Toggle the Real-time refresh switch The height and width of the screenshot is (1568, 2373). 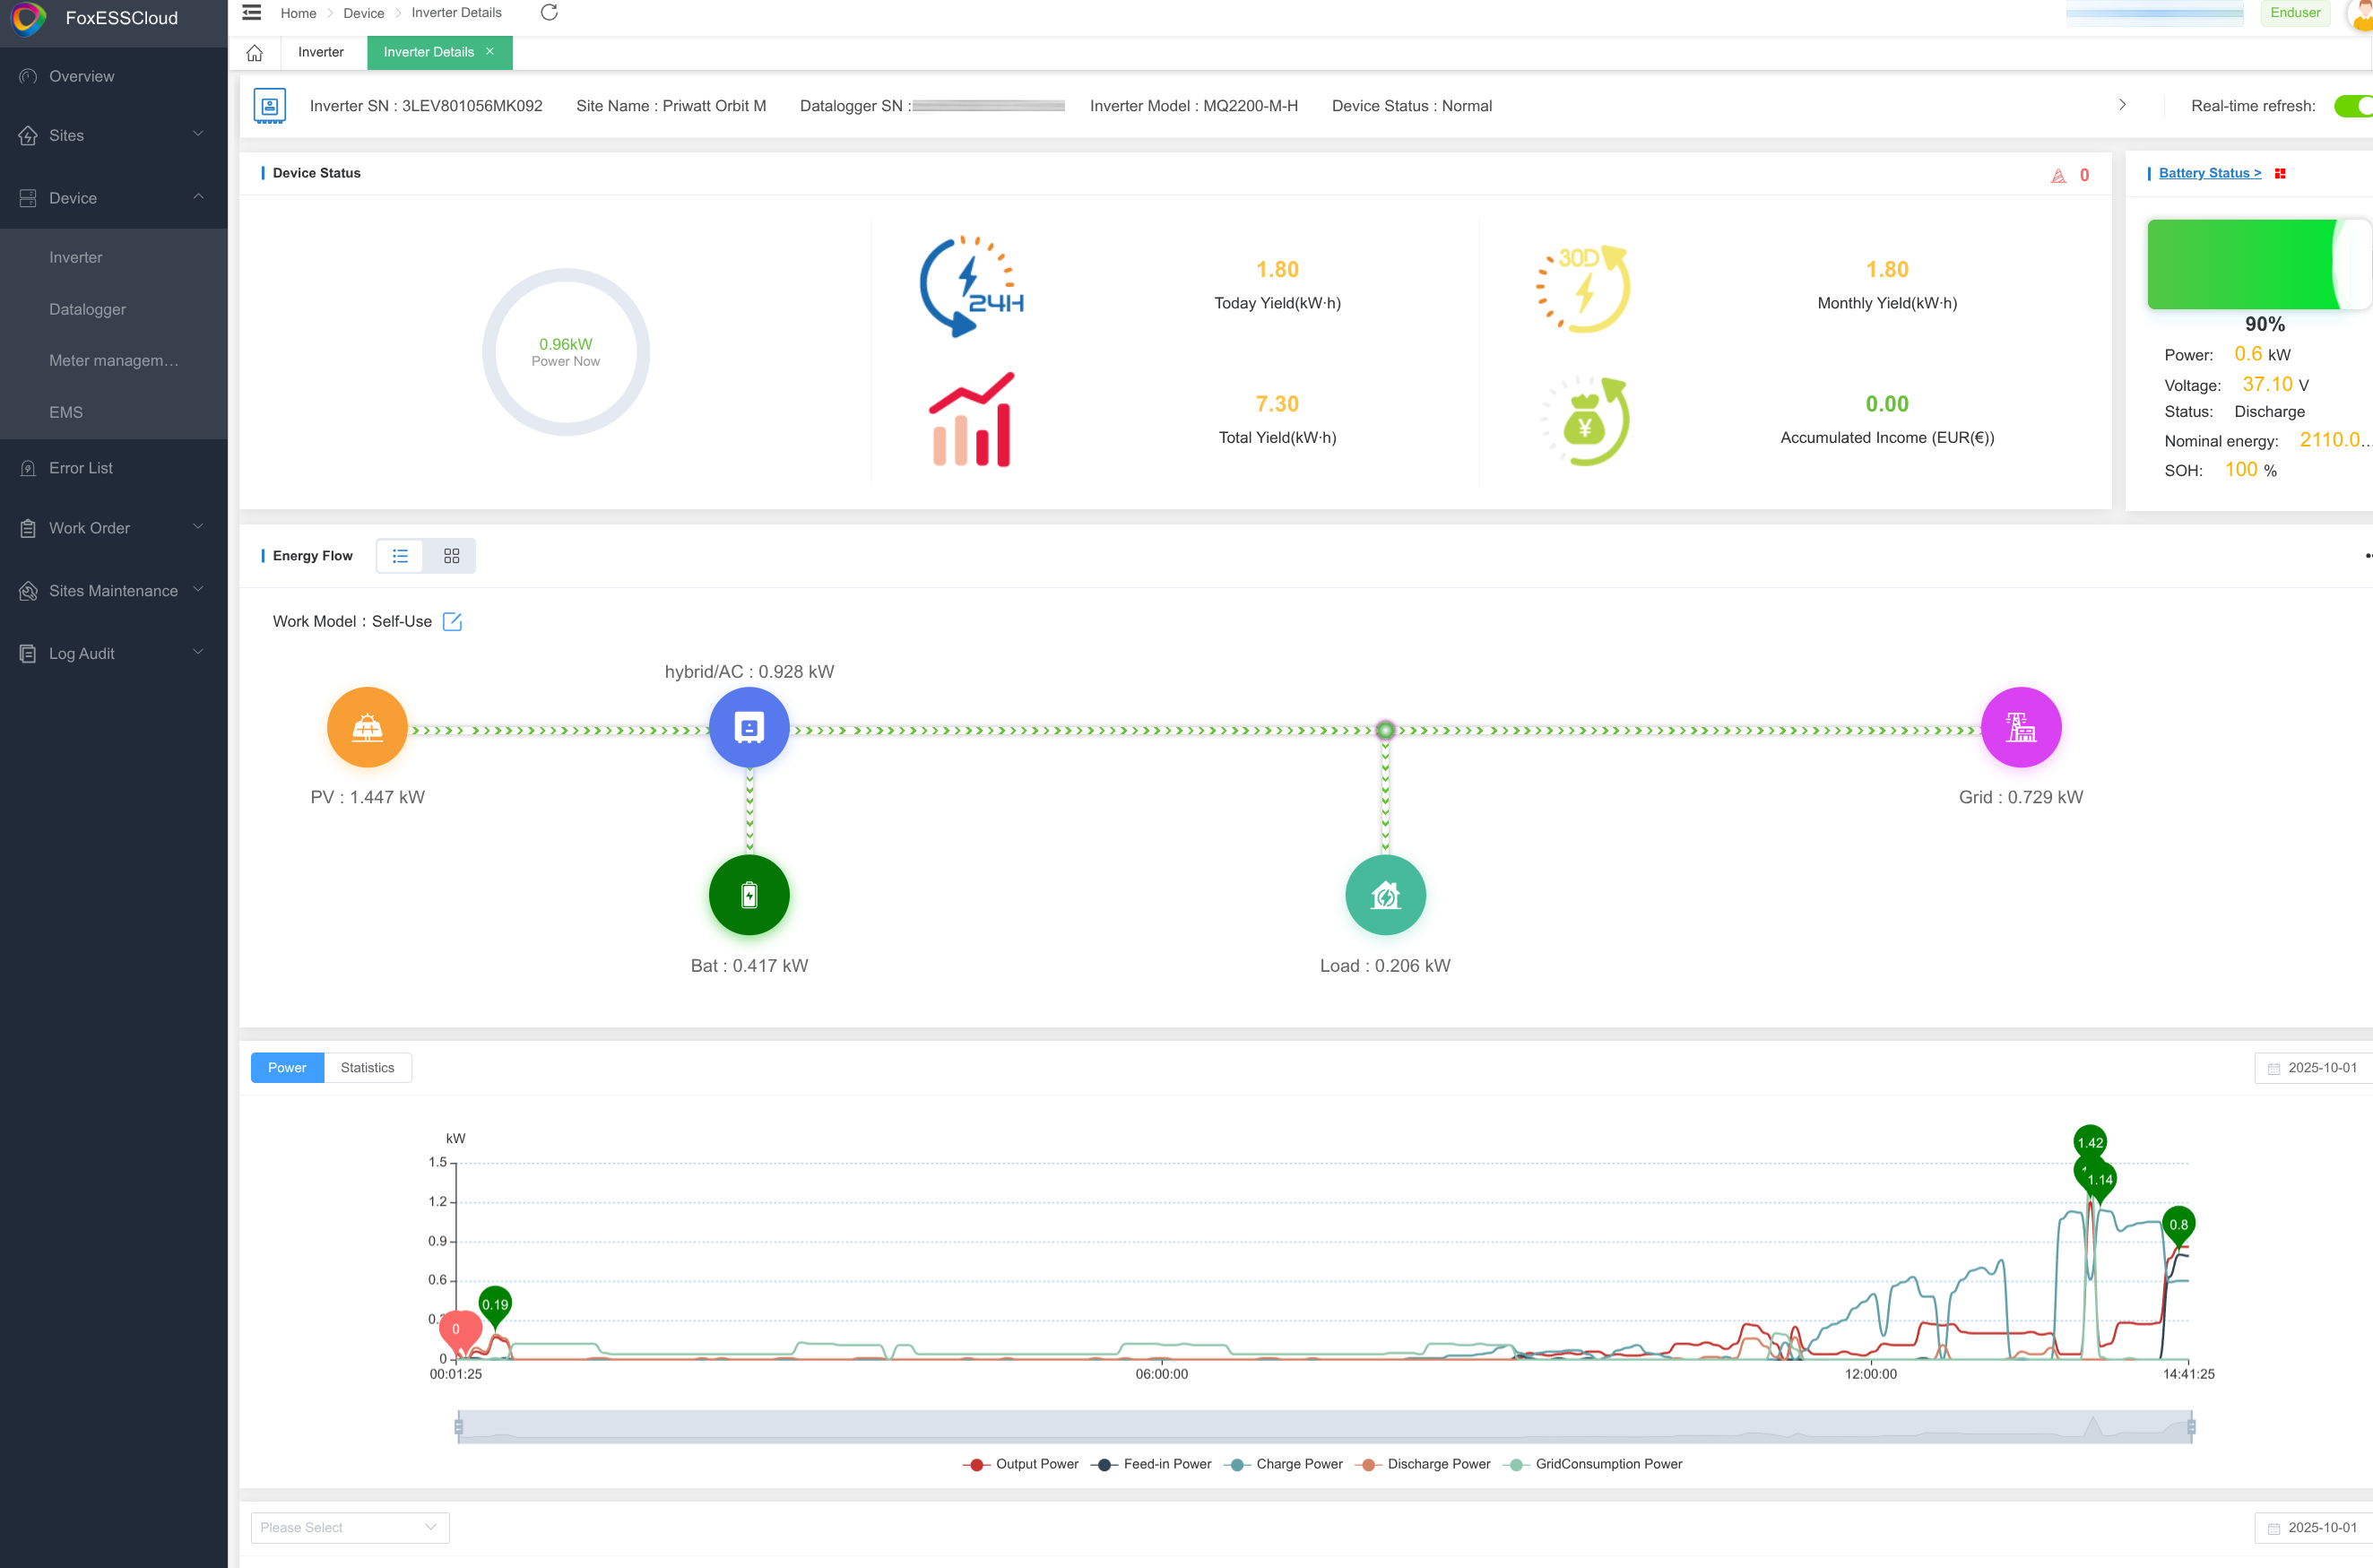click(x=2352, y=106)
